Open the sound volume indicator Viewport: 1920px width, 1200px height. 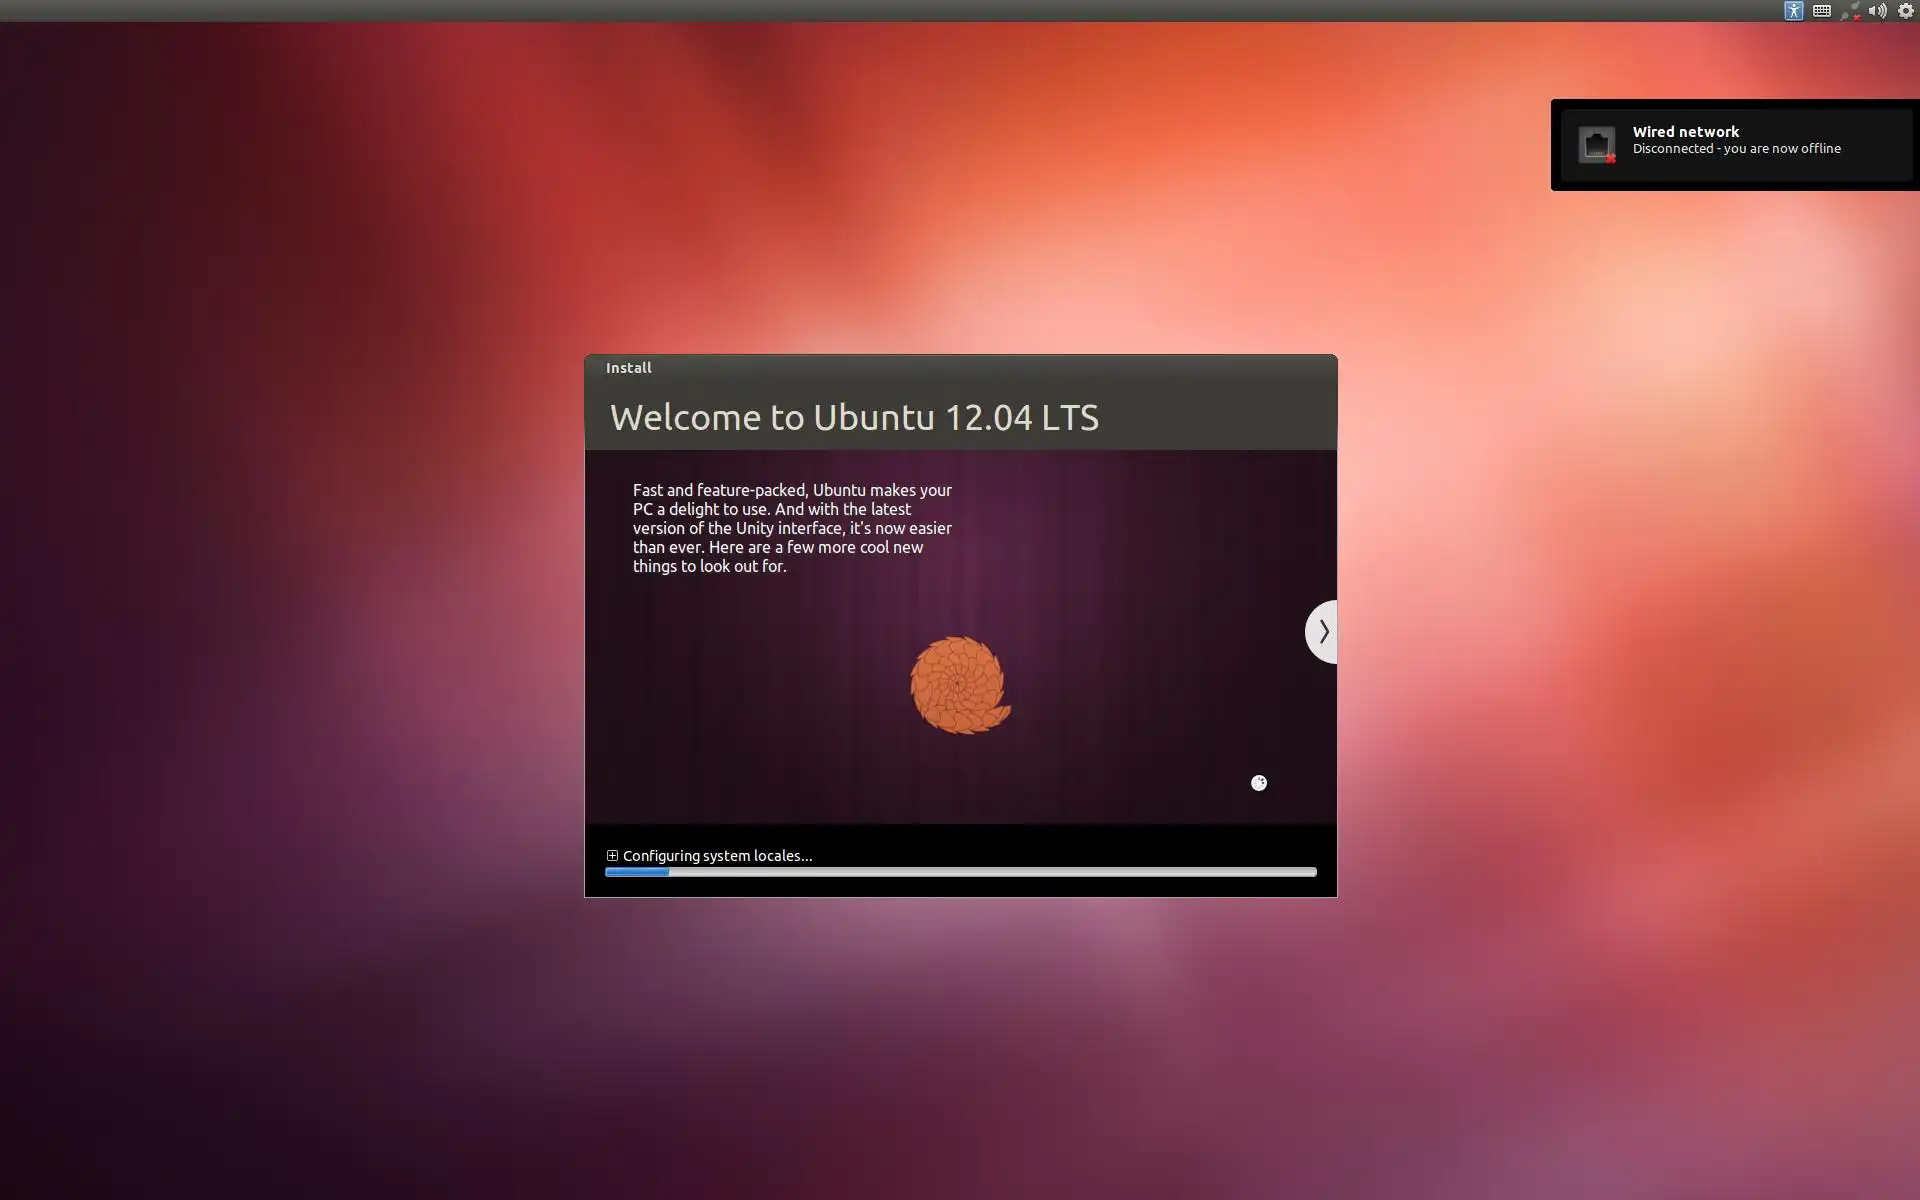[x=1877, y=11]
